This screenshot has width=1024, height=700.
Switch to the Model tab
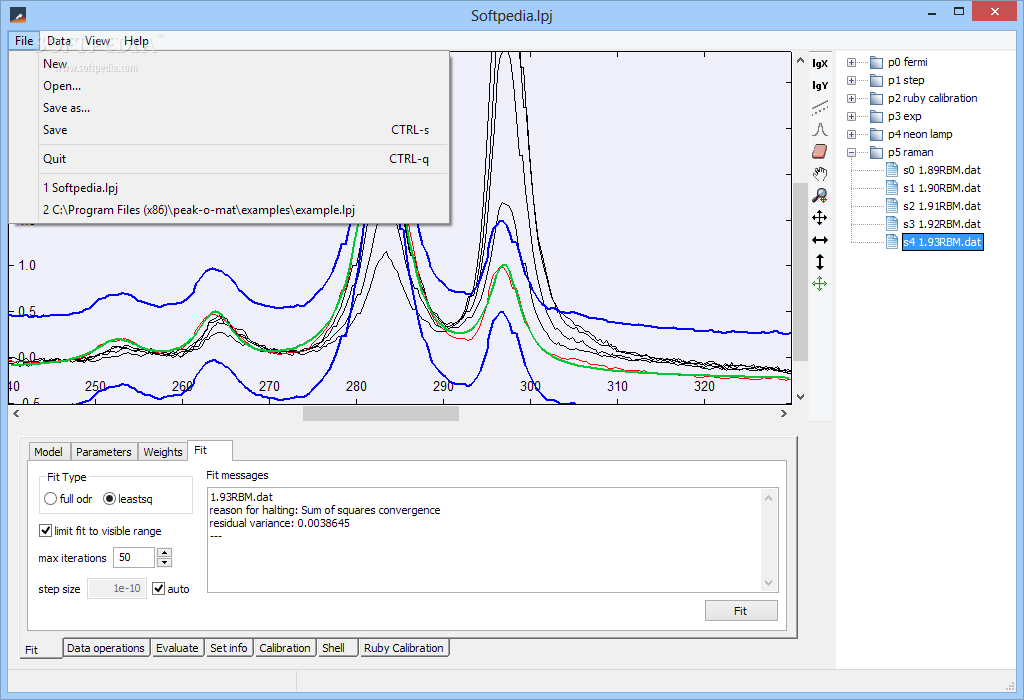[48, 452]
